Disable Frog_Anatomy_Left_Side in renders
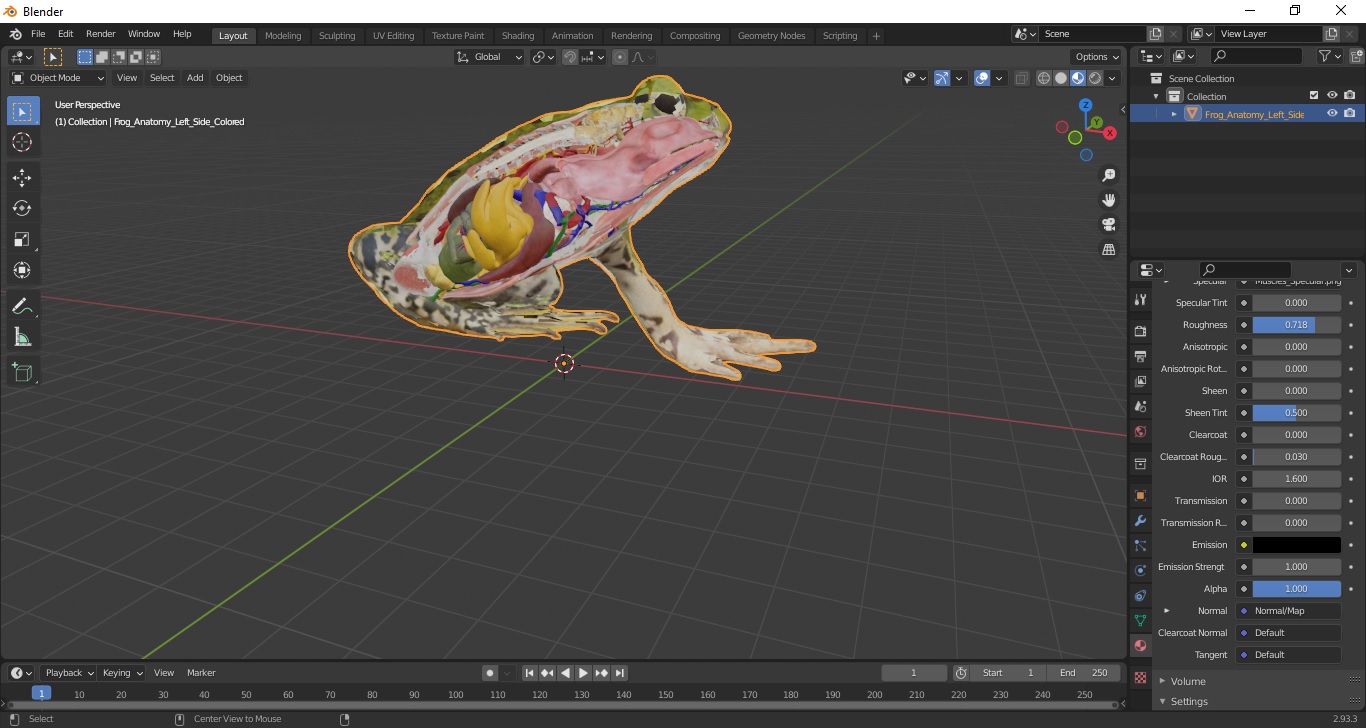1366x728 pixels. click(1350, 114)
